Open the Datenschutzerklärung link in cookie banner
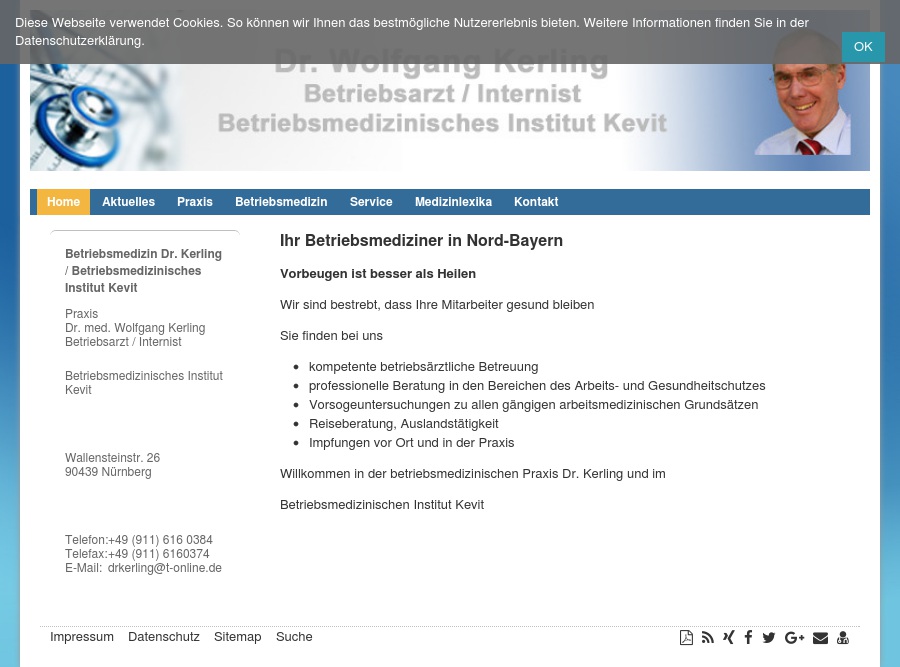Image resolution: width=900 pixels, height=667 pixels. [x=79, y=40]
